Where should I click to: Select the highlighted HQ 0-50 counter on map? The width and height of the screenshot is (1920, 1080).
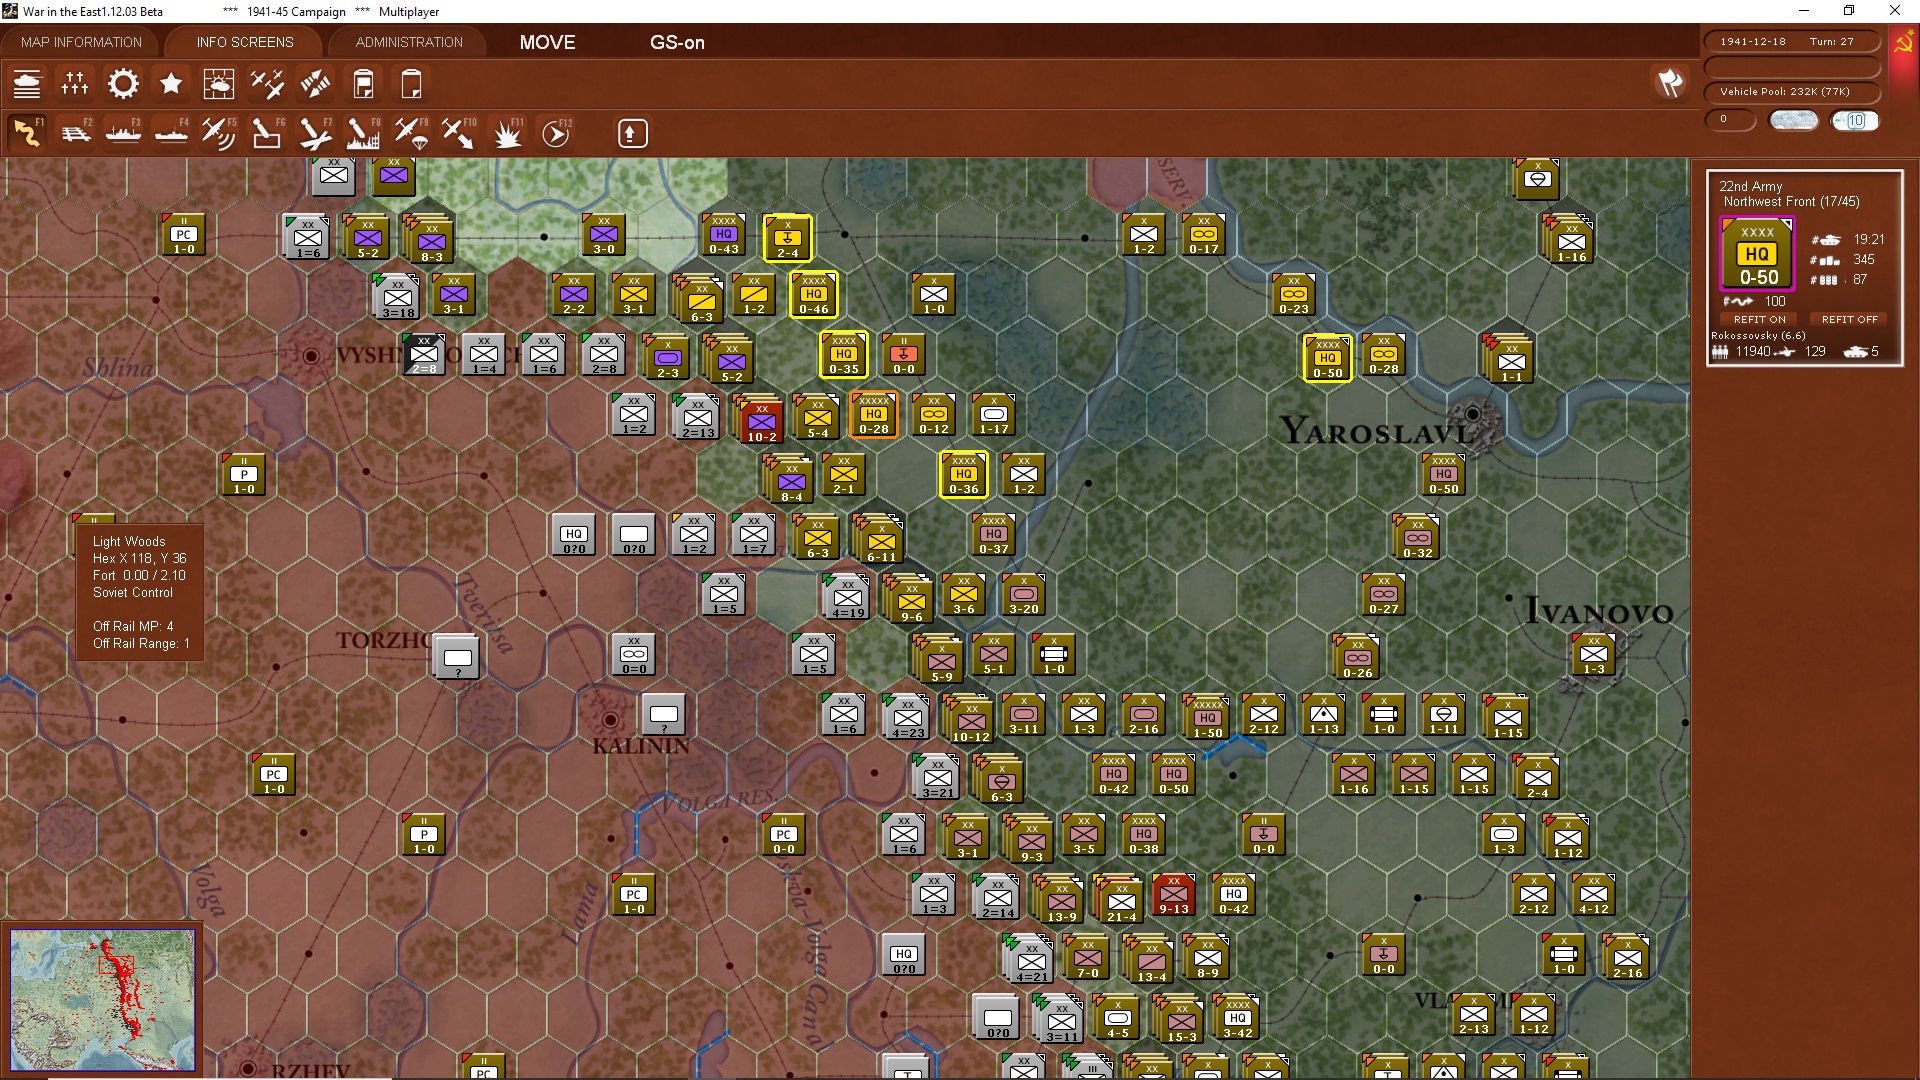[x=1328, y=358]
